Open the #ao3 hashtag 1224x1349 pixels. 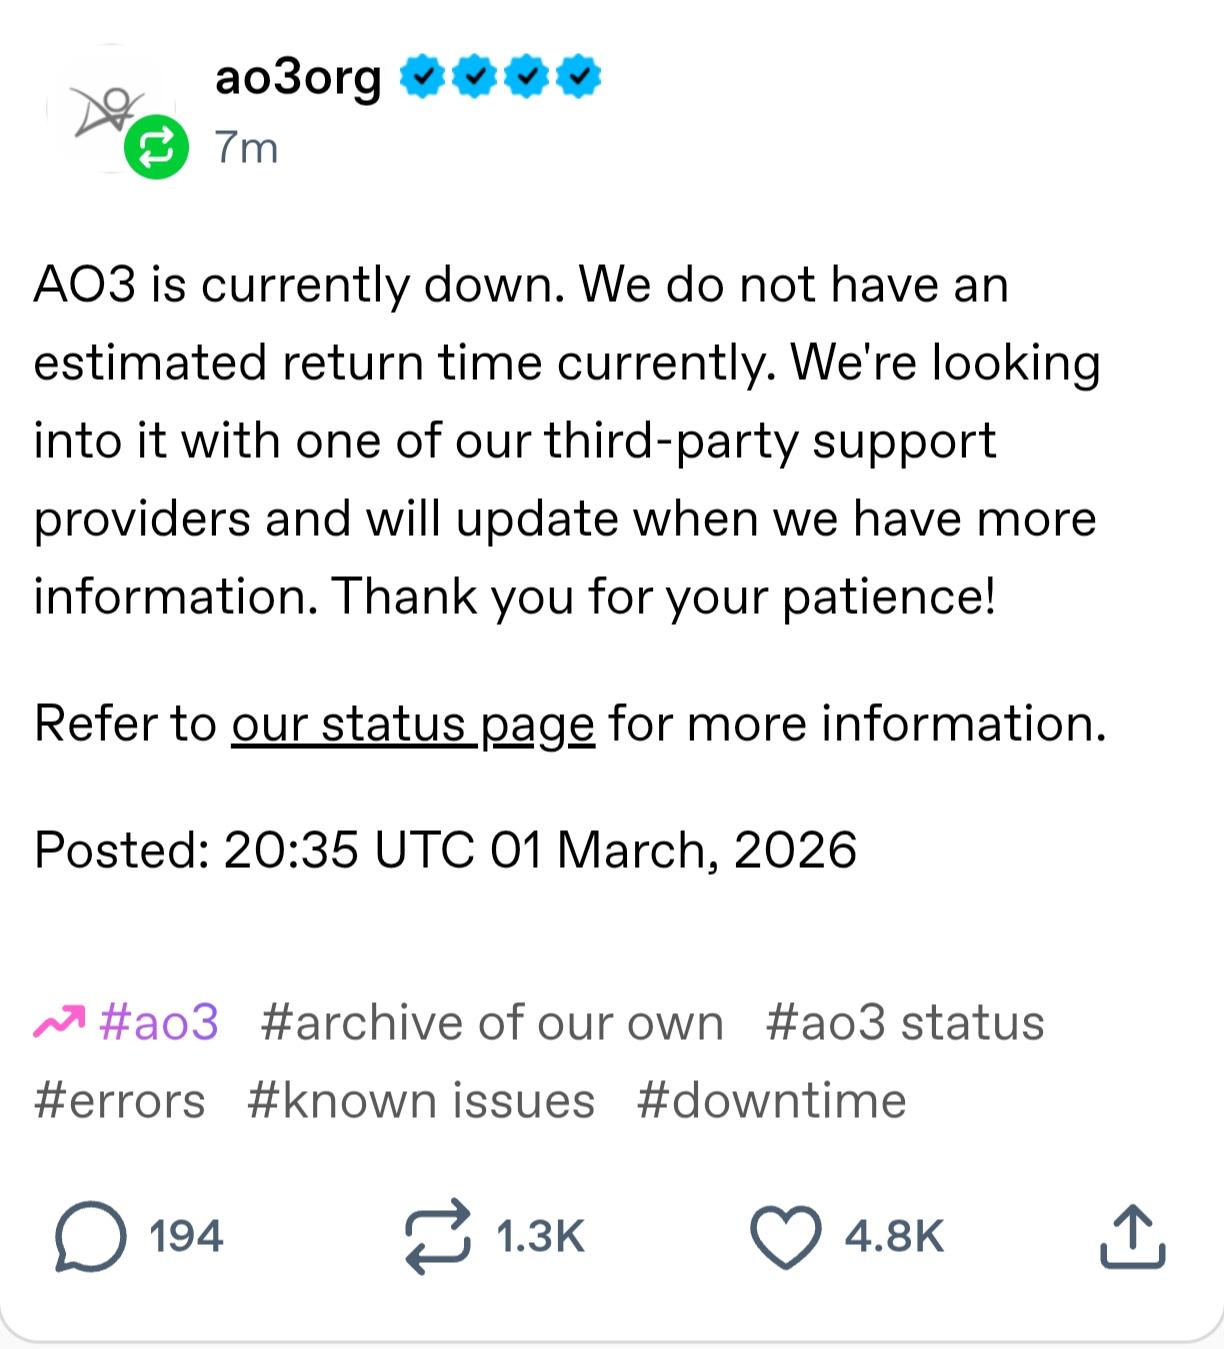click(160, 1021)
